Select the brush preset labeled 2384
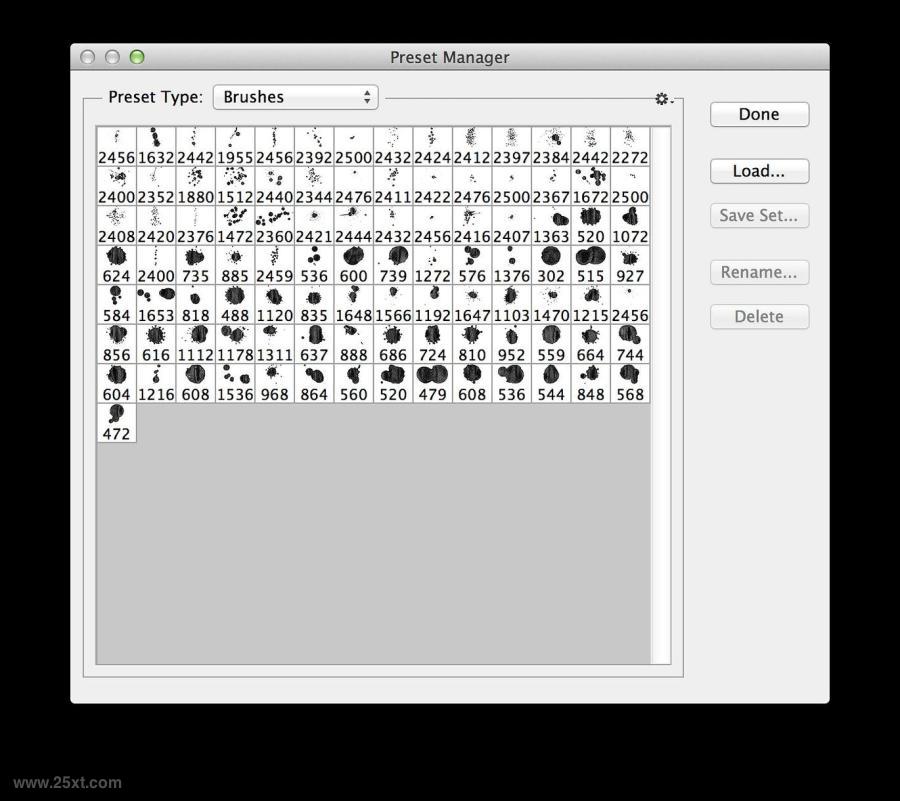Screen dimensions: 900x801 pos(551,147)
